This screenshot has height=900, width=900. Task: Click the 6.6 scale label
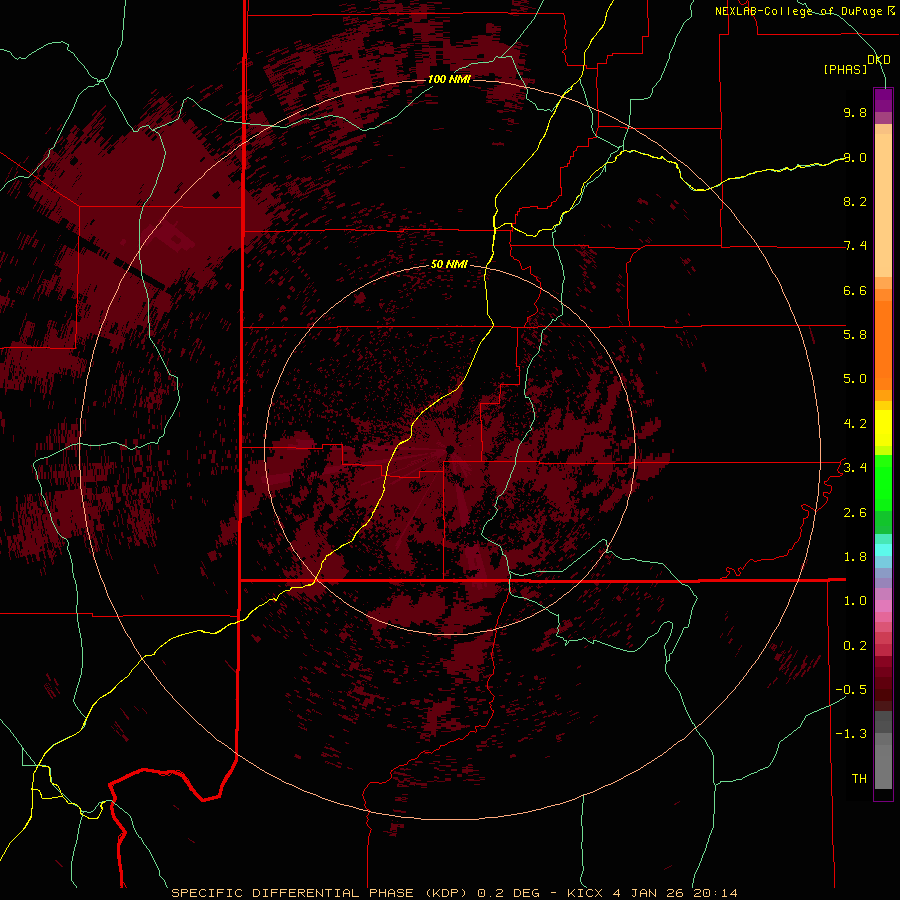pyautogui.click(x=855, y=290)
